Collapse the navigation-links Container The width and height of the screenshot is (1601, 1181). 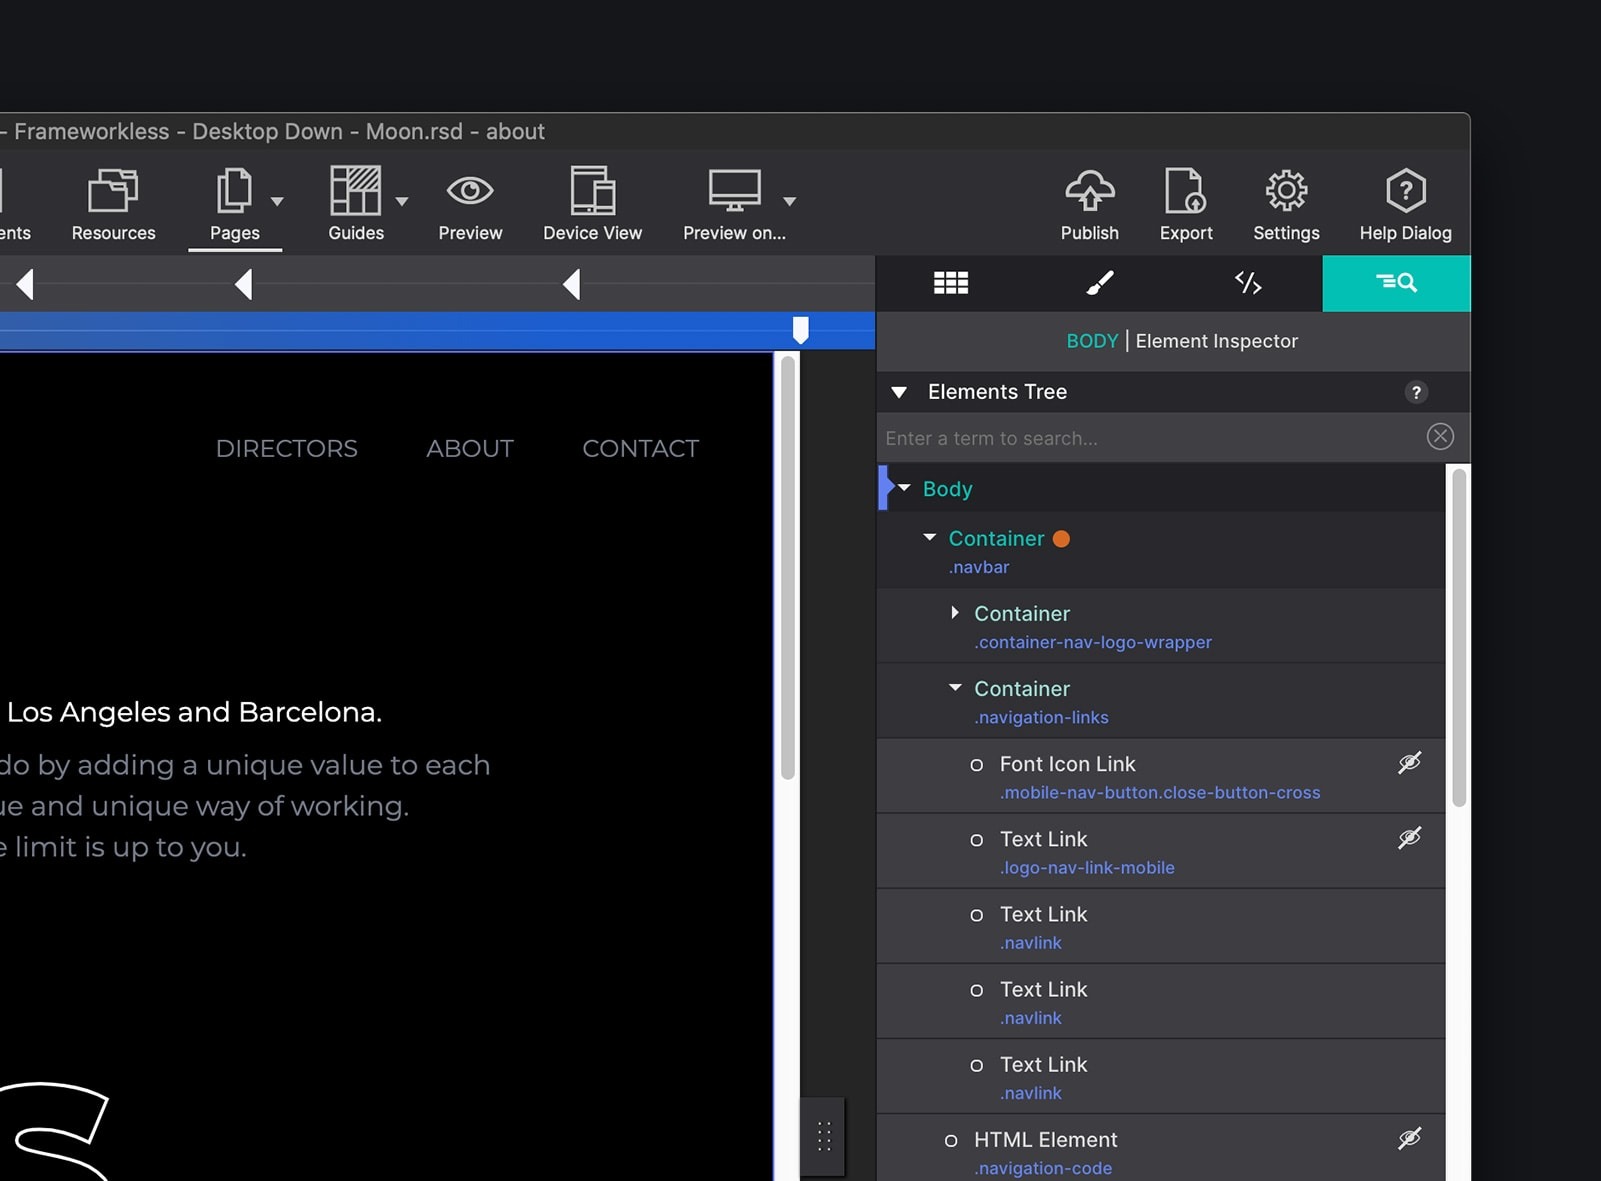(955, 688)
